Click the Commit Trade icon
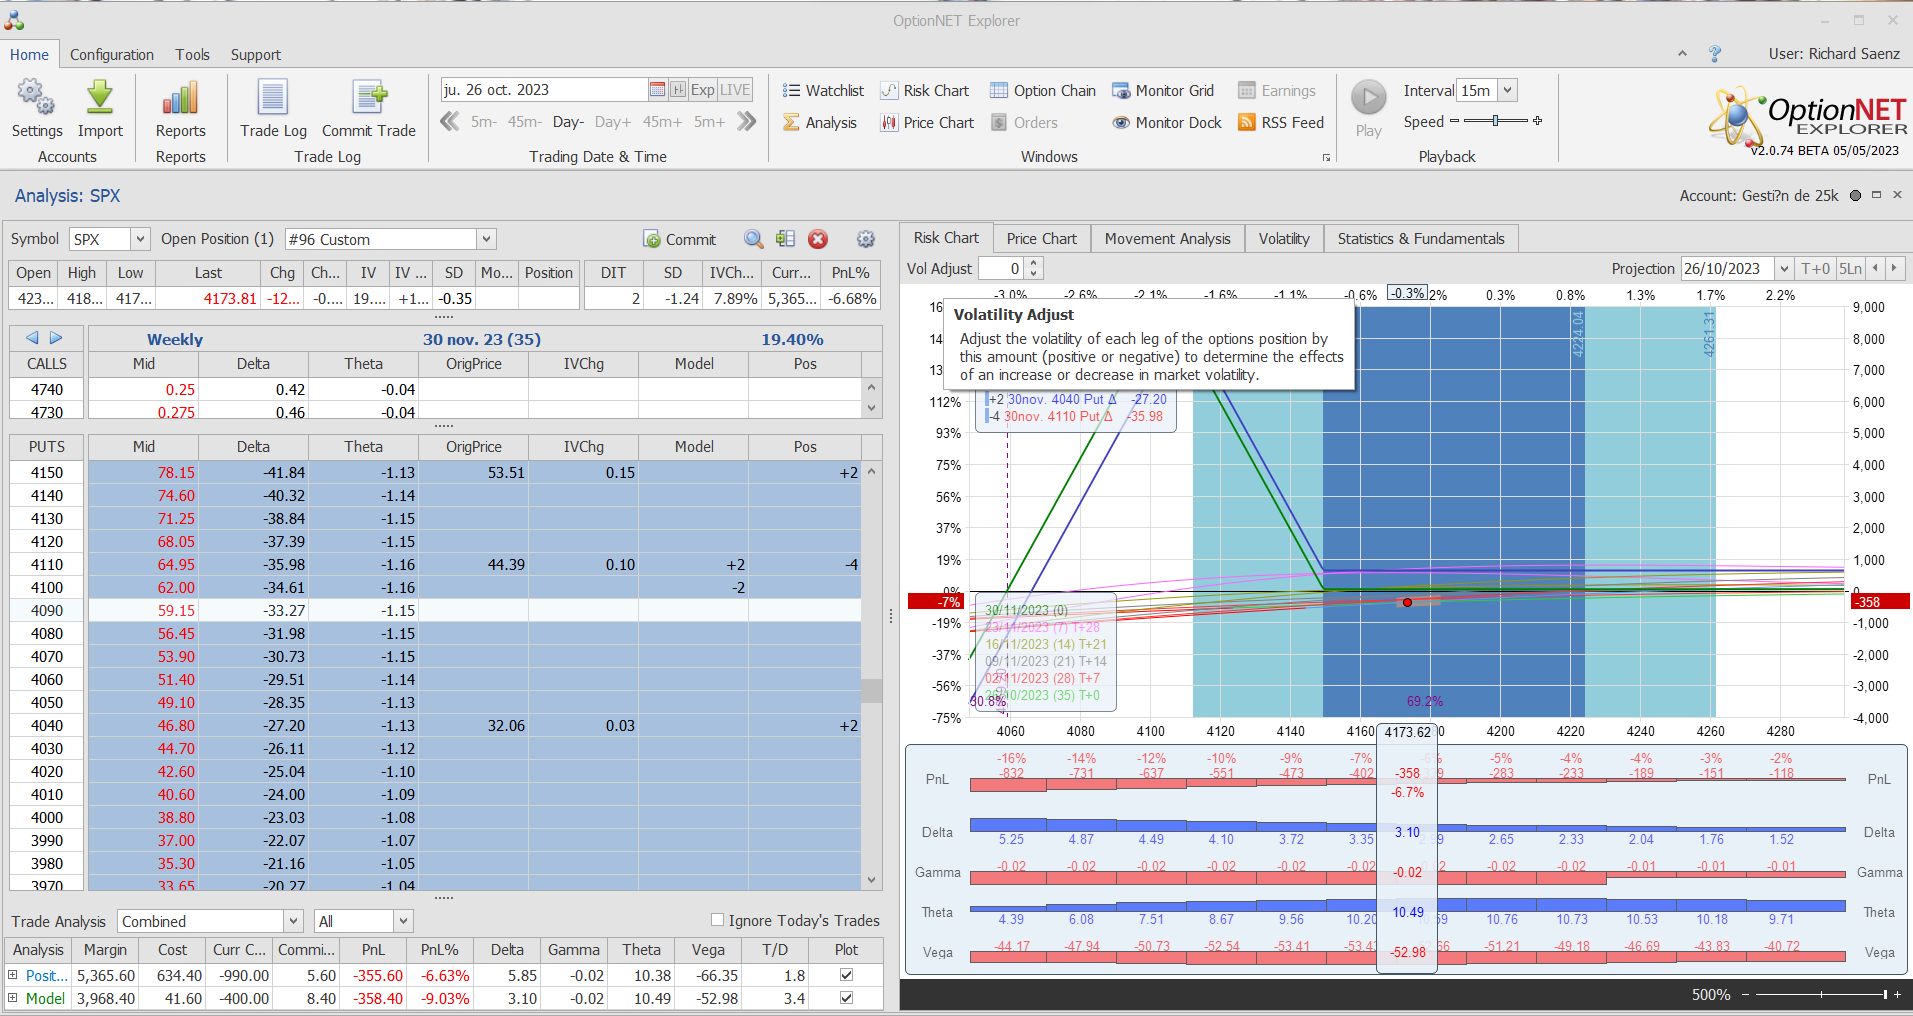Image resolution: width=1913 pixels, height=1016 pixels. coord(368,99)
